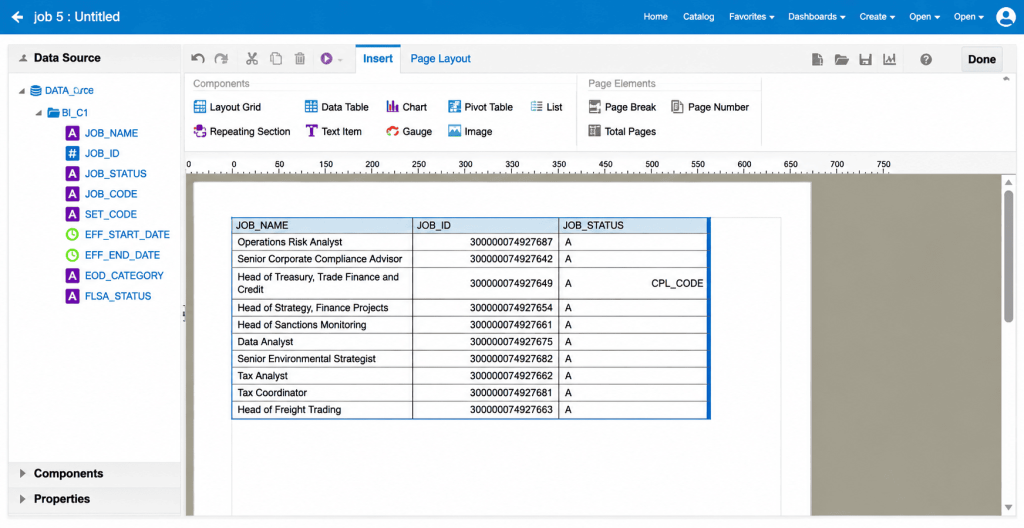Click the Done button
Screen dimensions: 1024x528
[982, 59]
